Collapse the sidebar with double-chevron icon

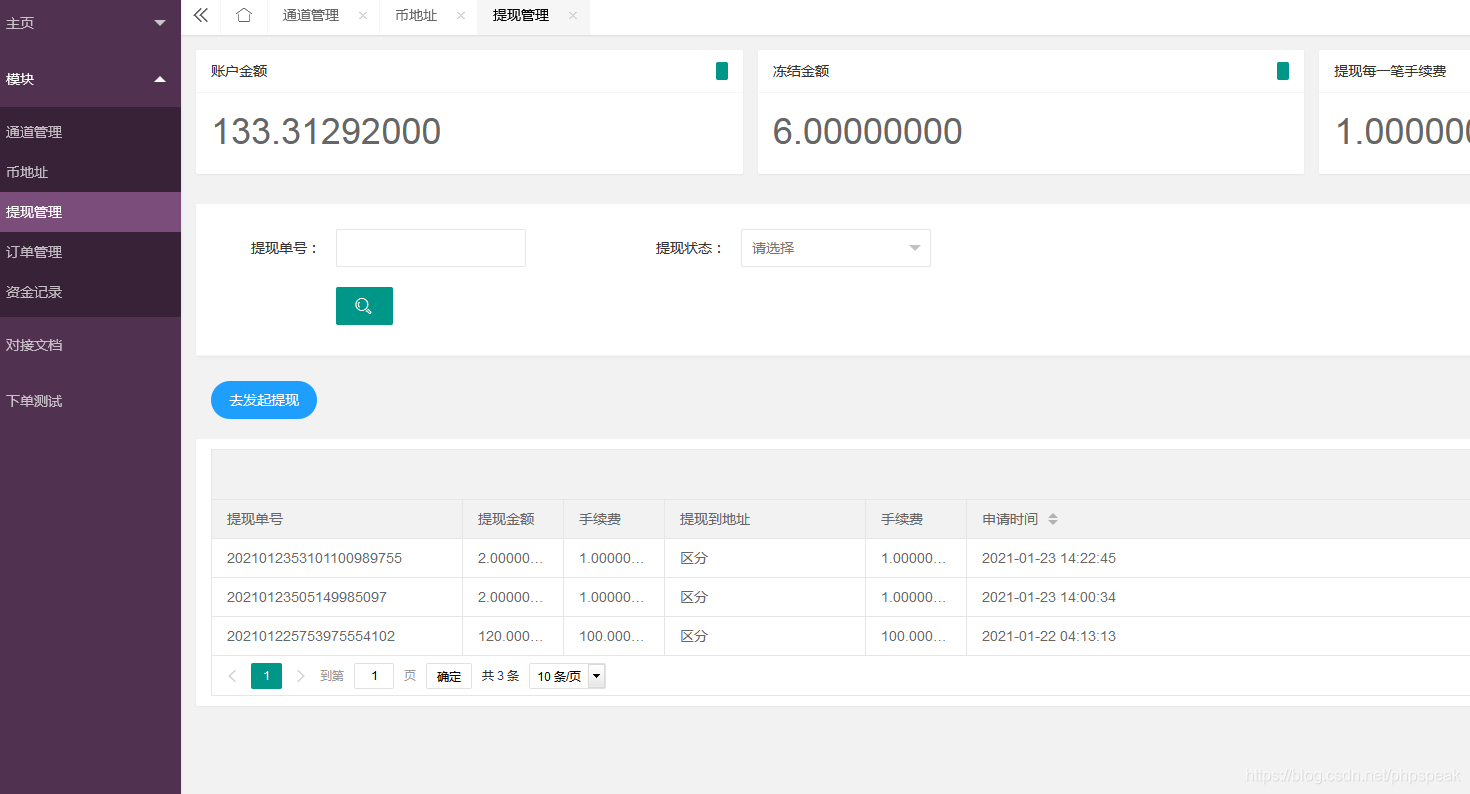(200, 15)
